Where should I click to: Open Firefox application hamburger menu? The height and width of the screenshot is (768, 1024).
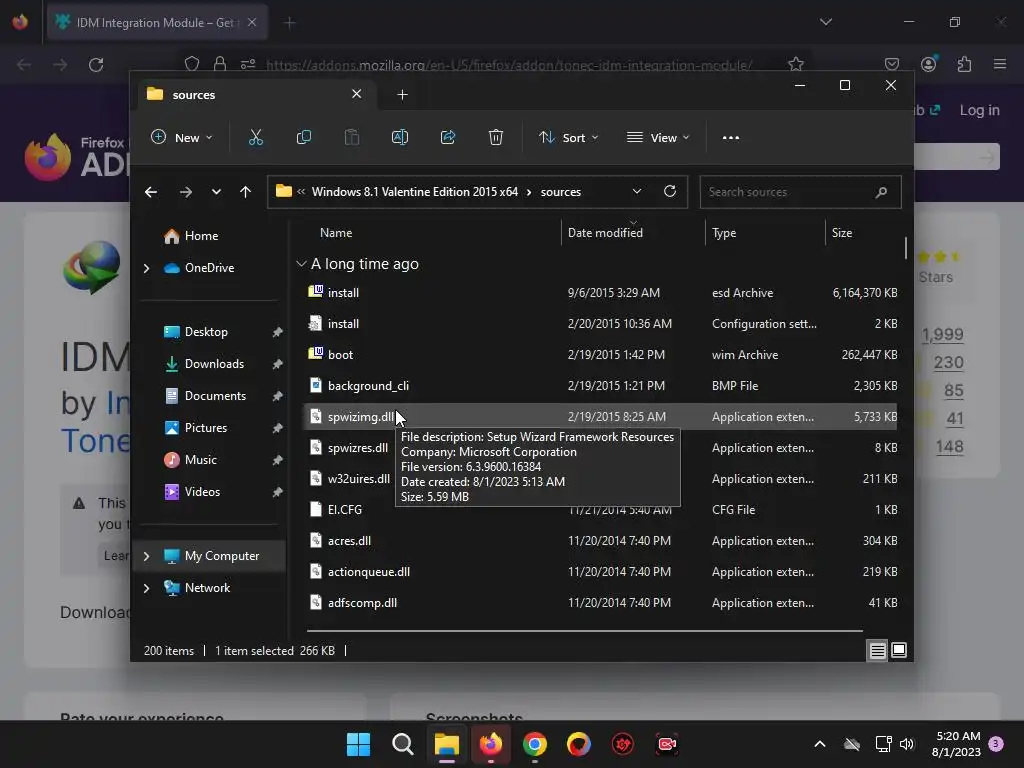[1000, 64]
